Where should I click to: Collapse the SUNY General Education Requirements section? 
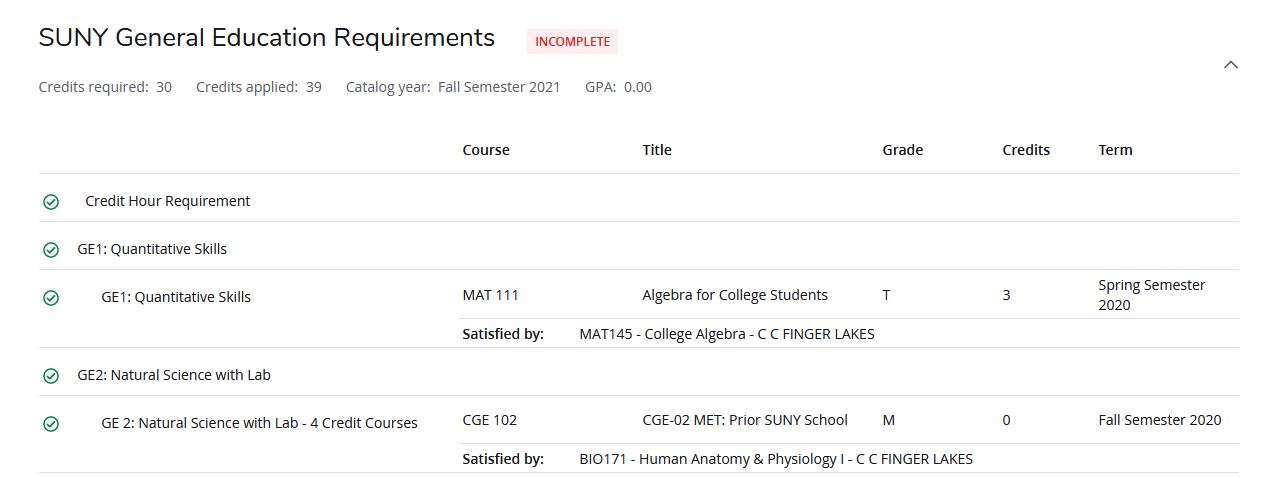(x=1231, y=65)
